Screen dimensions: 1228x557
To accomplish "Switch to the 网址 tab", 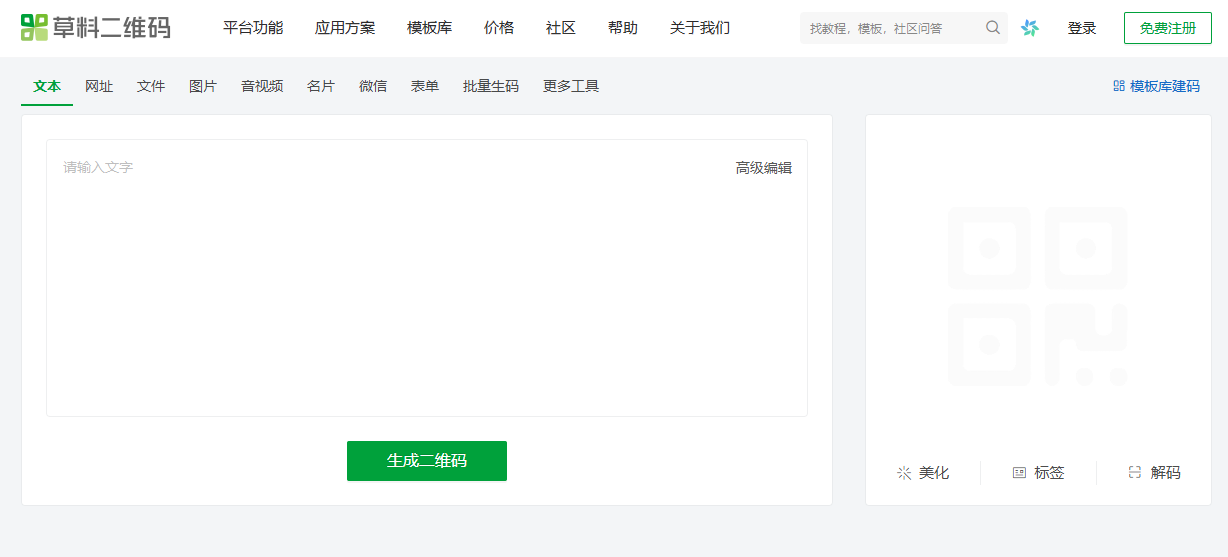I will click(x=99, y=86).
